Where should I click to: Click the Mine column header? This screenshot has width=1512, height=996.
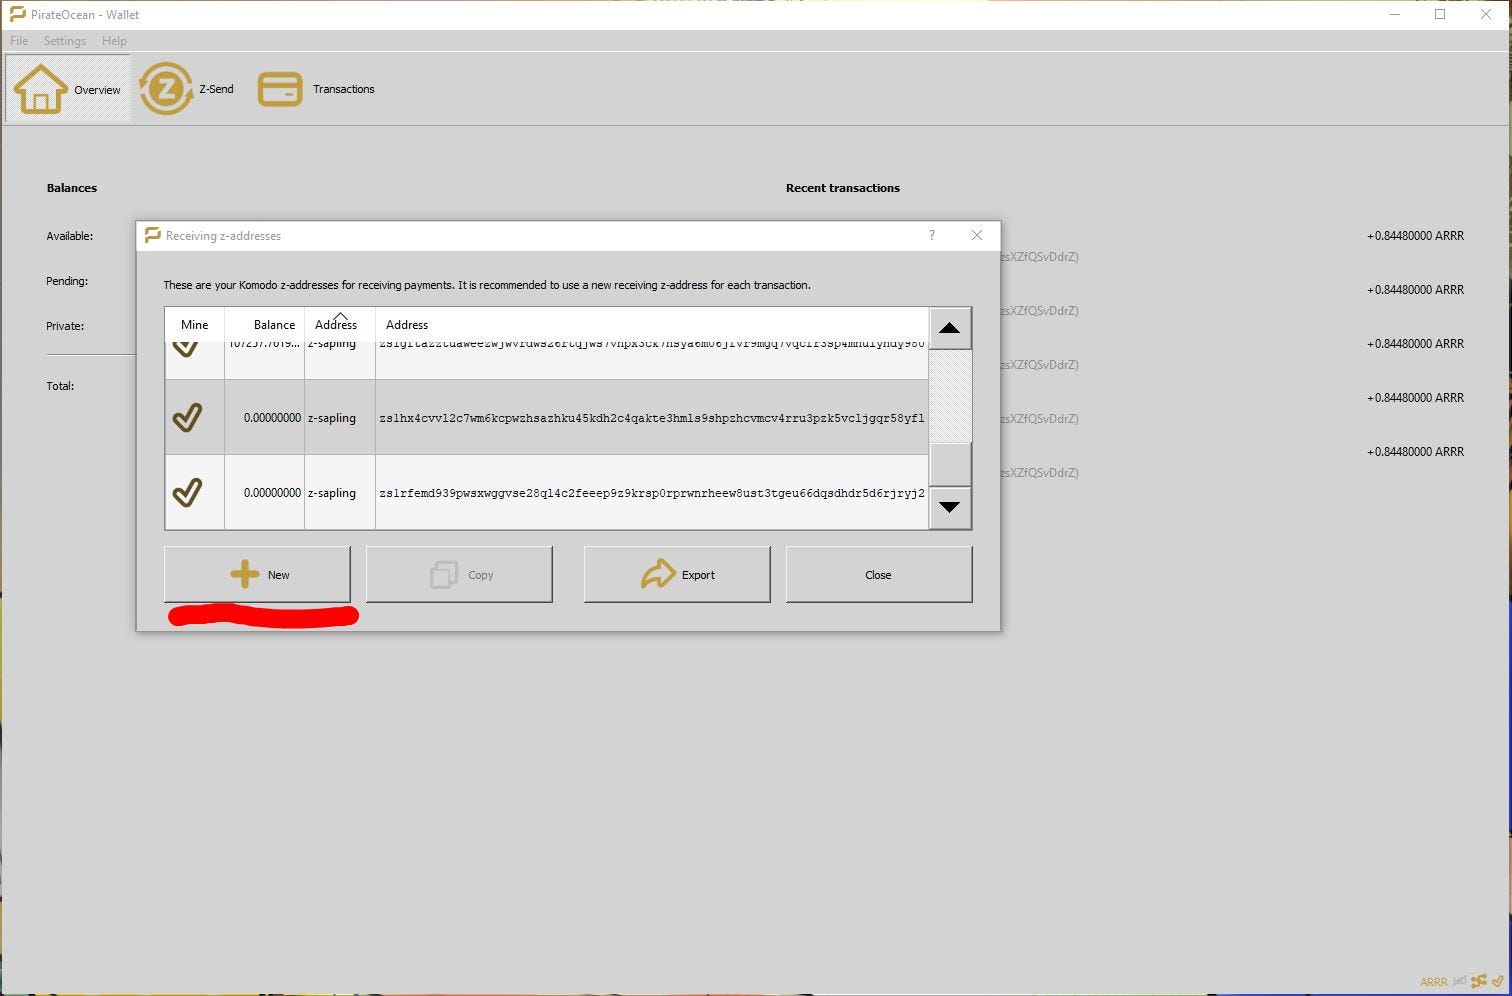(x=195, y=325)
